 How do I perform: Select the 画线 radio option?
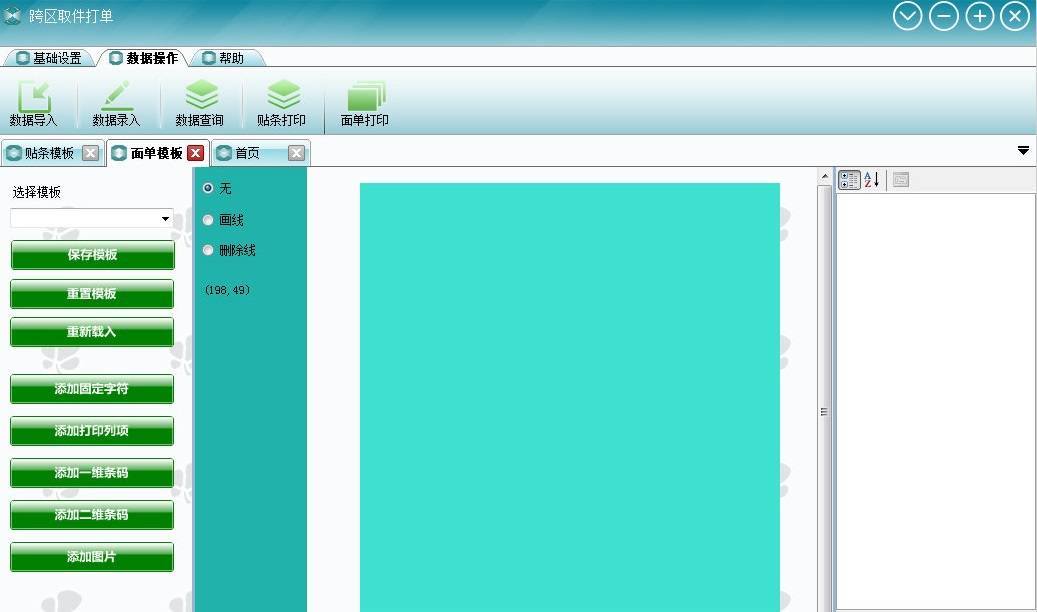[x=208, y=220]
